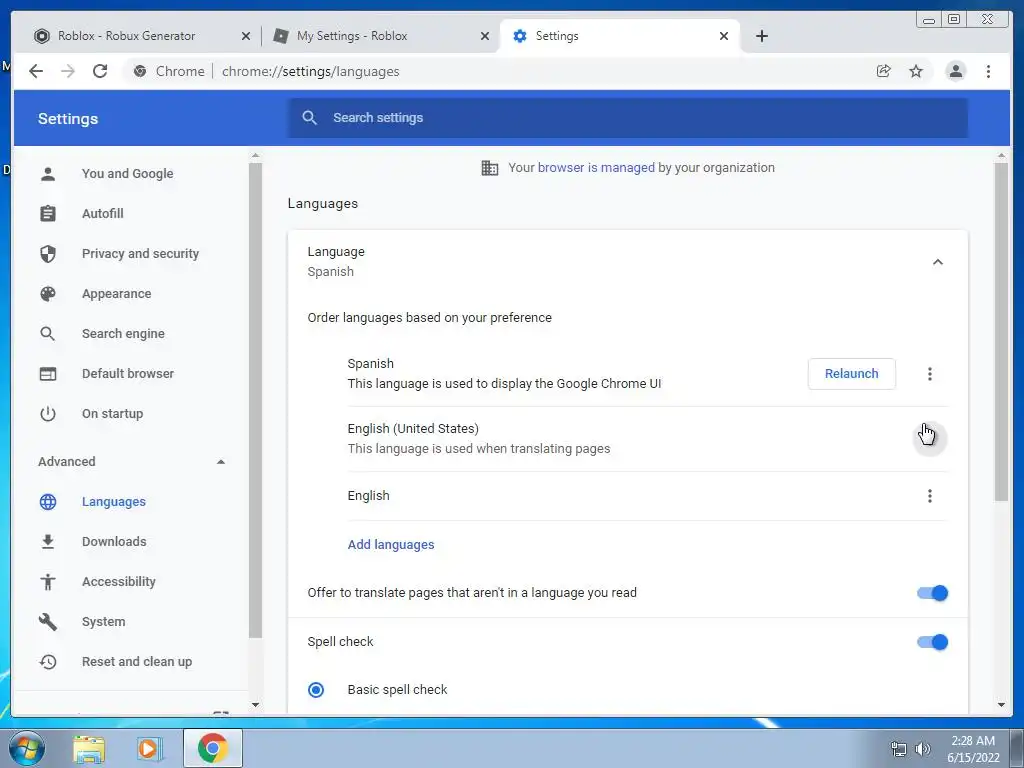Open a new tab with plus button
Image resolution: width=1024 pixels, height=768 pixels.
[761, 36]
